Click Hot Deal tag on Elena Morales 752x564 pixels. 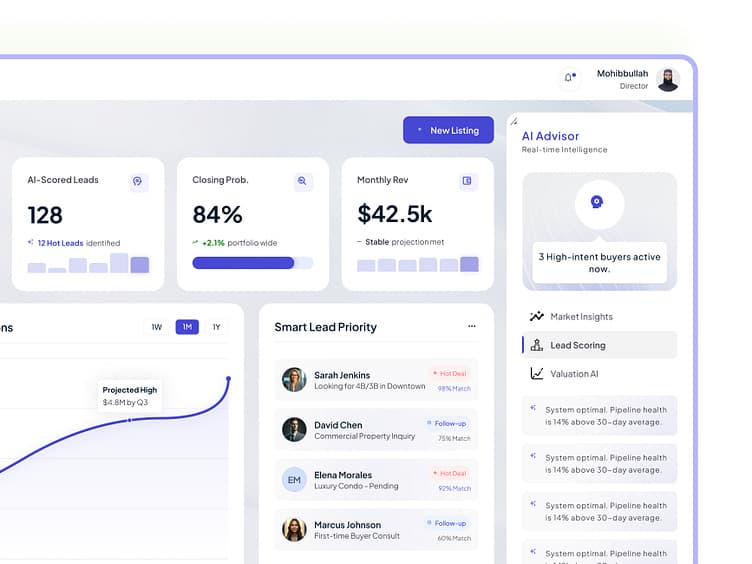450,473
